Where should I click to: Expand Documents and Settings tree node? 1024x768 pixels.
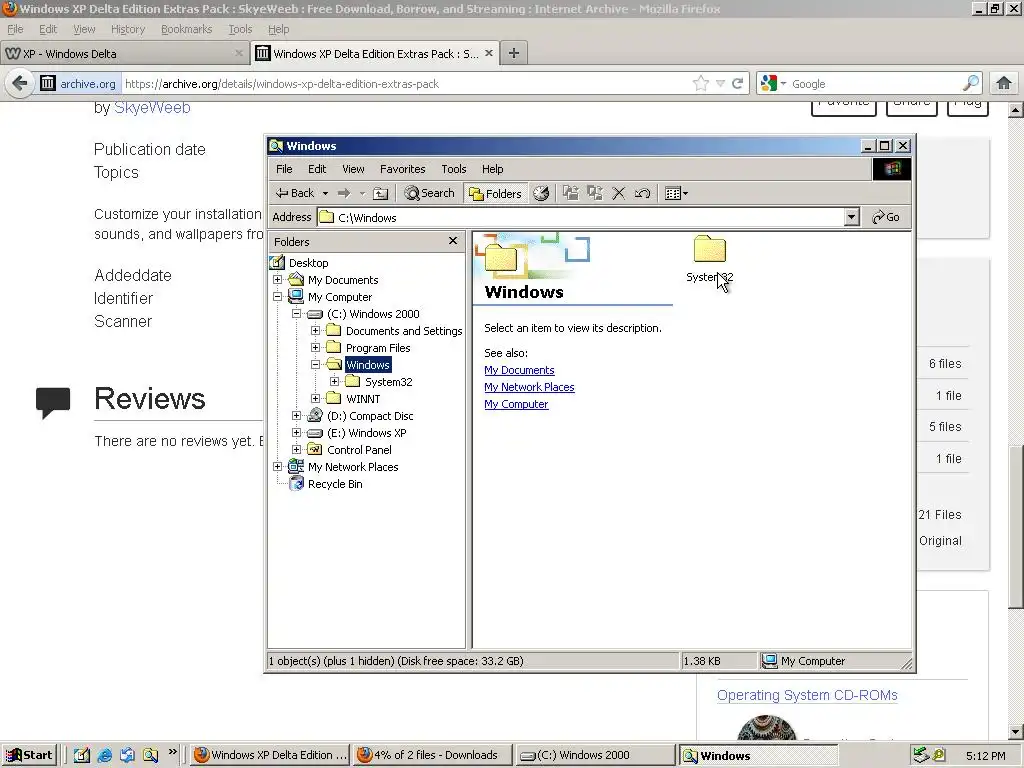click(315, 330)
